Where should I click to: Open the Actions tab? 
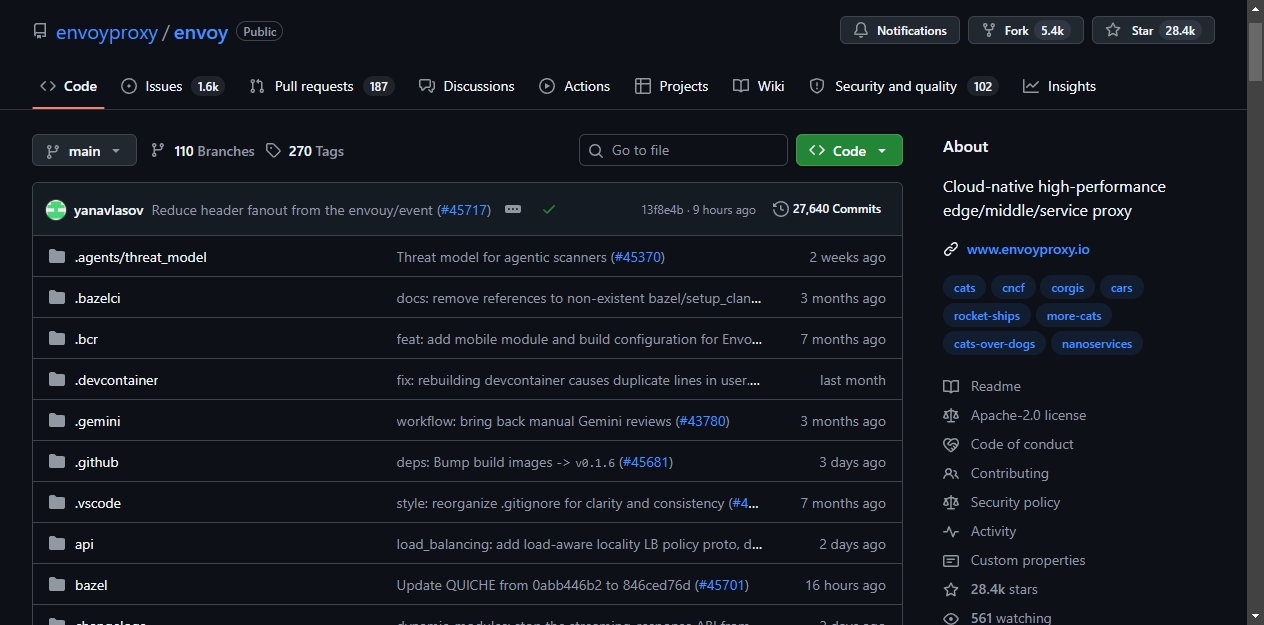coord(575,86)
